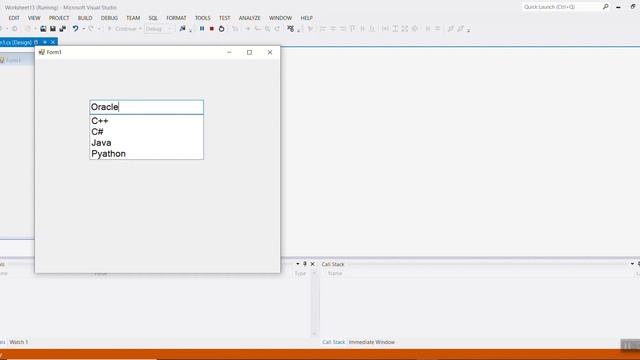640x360 pixels.
Task: Open the TOOLS menu
Action: [x=202, y=18]
